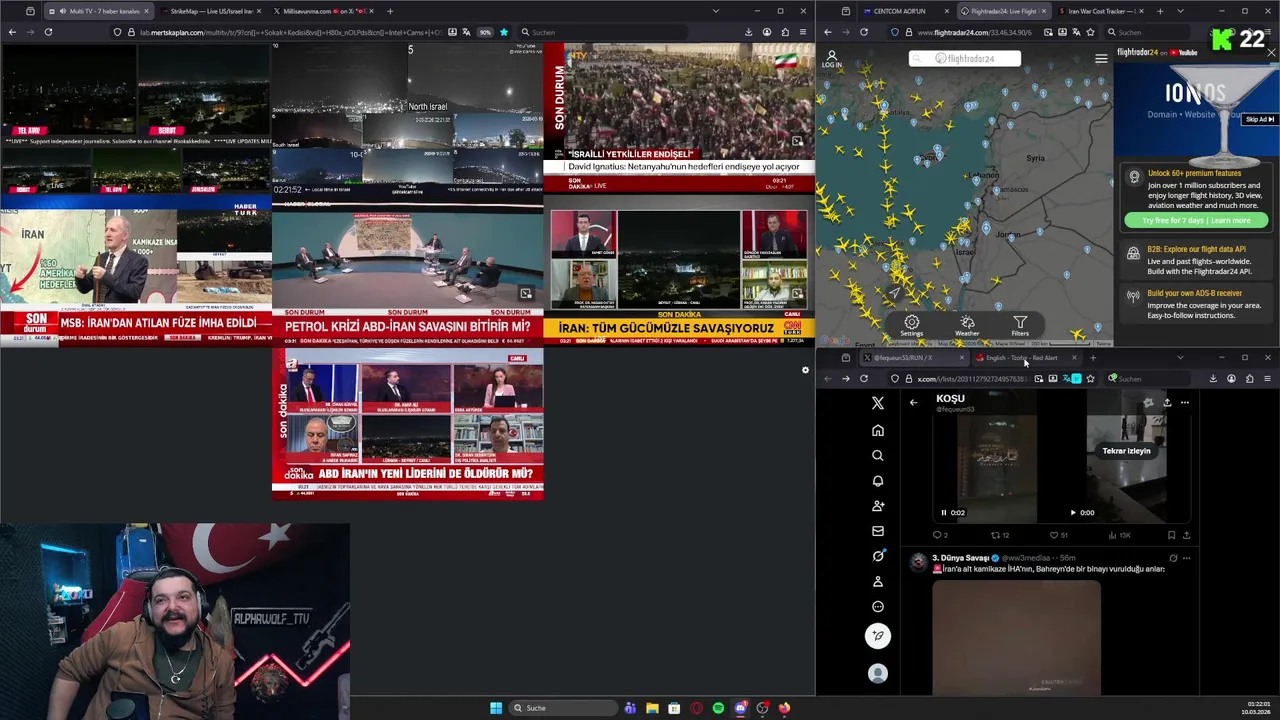The height and width of the screenshot is (720, 1280).
Task: Close the Flightradar24 YouTube ad panel
Action: pyautogui.click(x=1271, y=52)
